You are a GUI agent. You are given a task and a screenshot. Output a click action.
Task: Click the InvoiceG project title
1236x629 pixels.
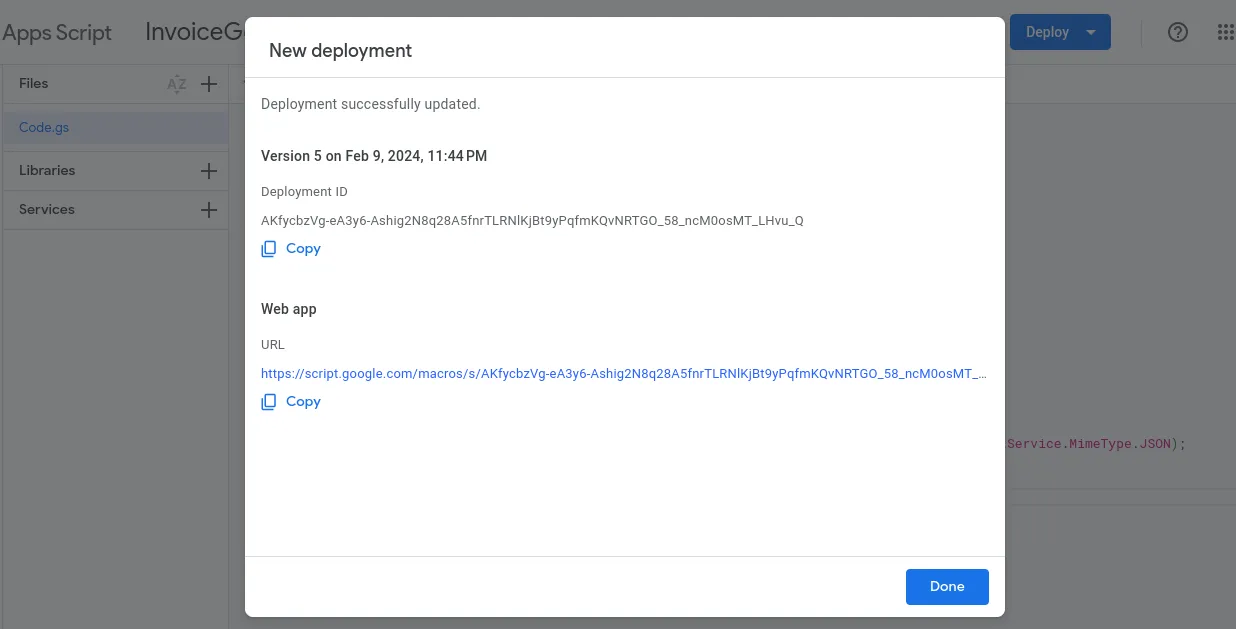(196, 32)
